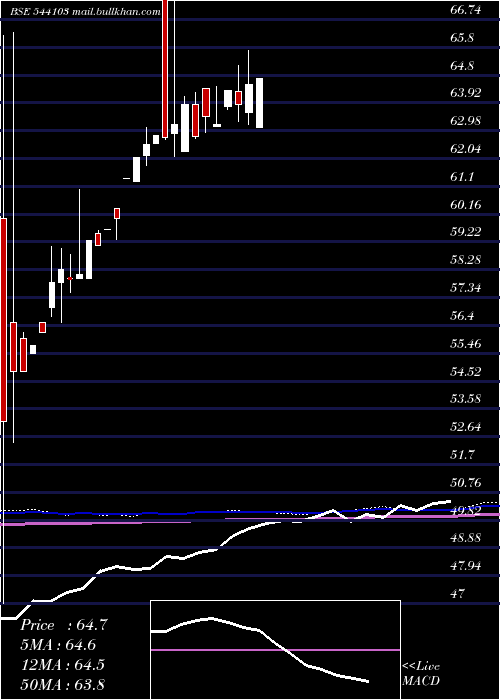Click the 57.34 price axis label
Image resolution: width=500 pixels, height=700 pixels.
coord(466,288)
